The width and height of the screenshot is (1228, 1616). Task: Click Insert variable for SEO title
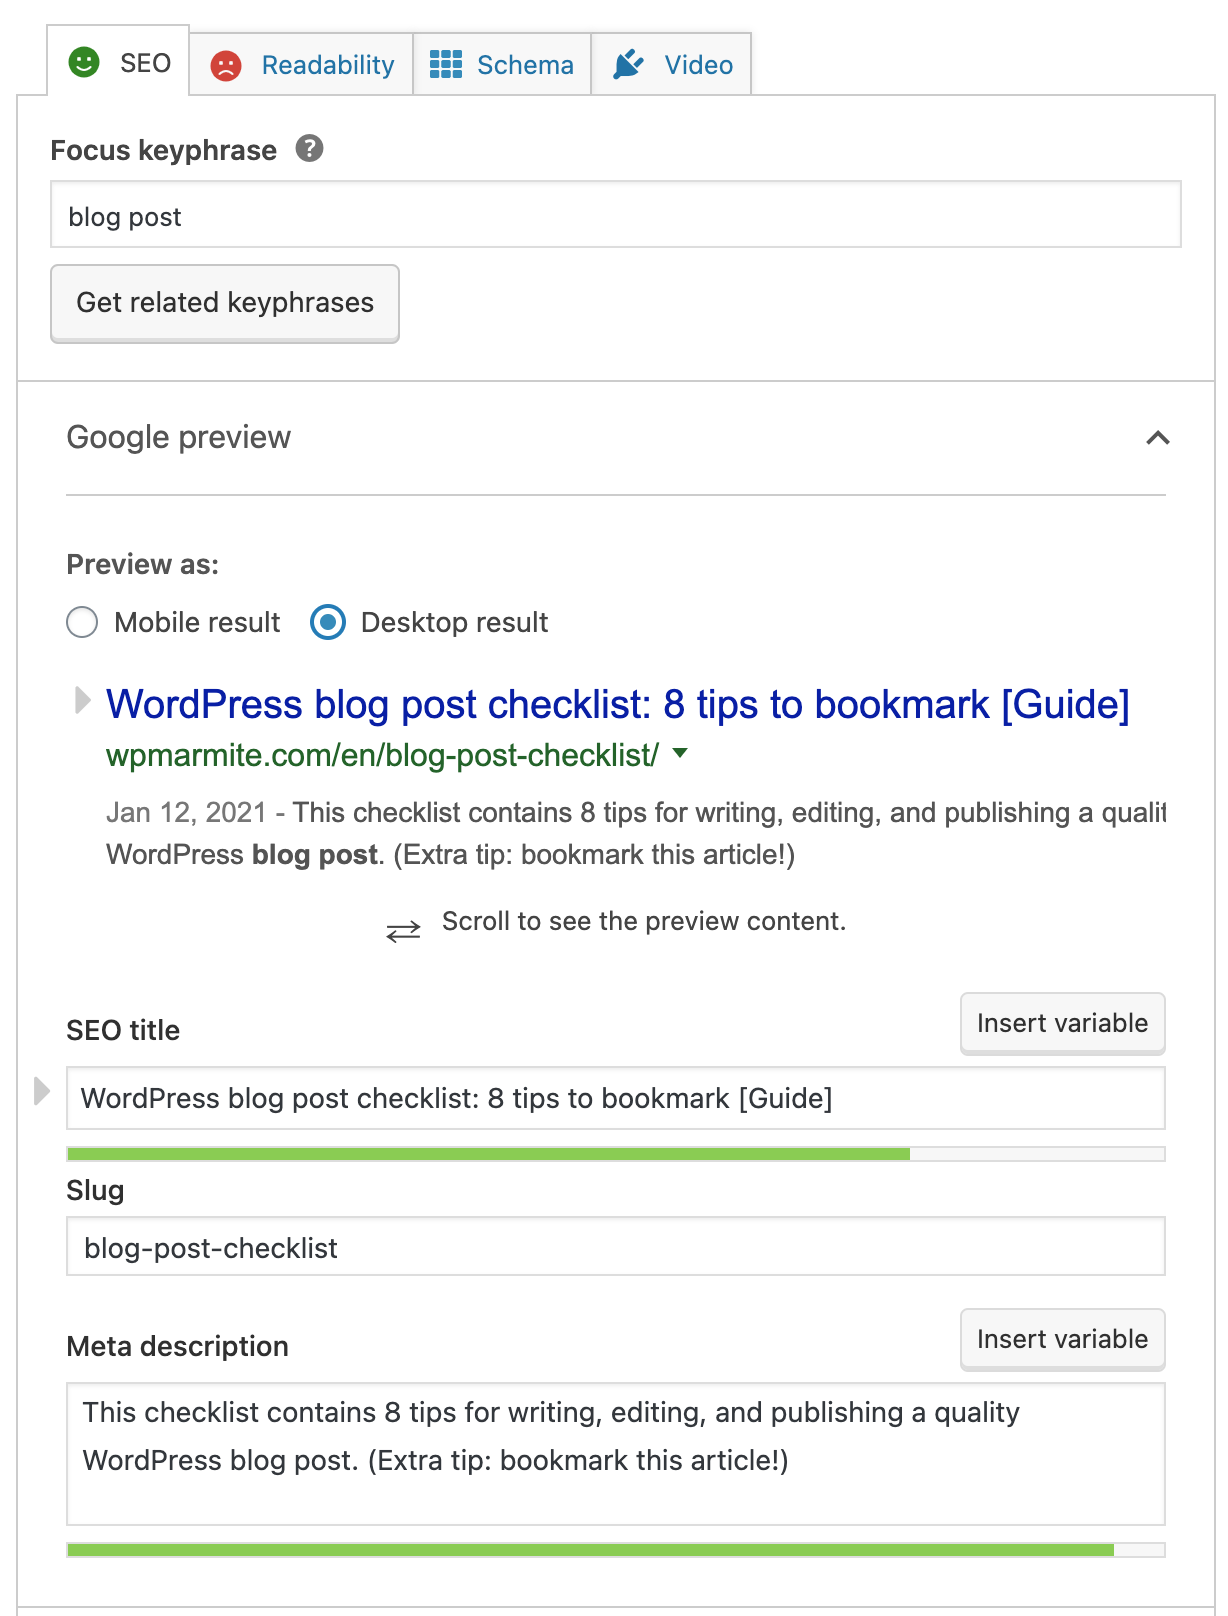point(1062,1023)
